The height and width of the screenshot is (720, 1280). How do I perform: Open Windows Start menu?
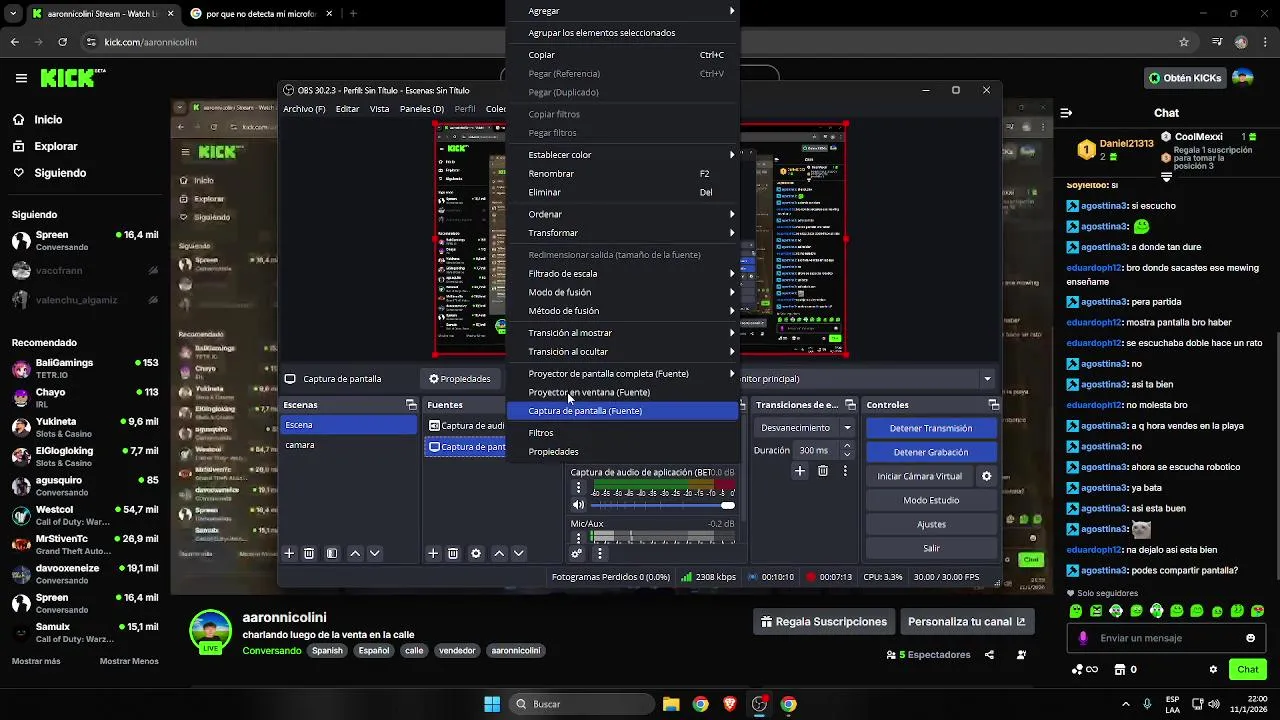point(492,704)
